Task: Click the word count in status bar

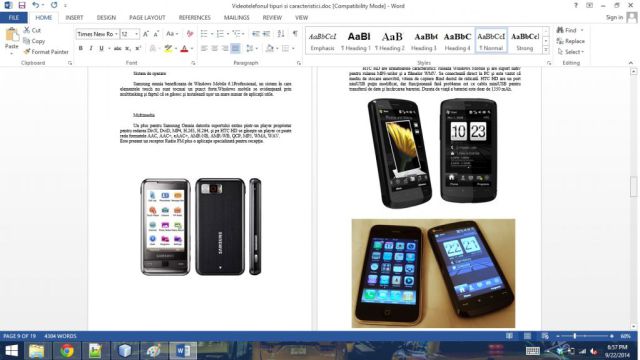Action: click(60, 336)
